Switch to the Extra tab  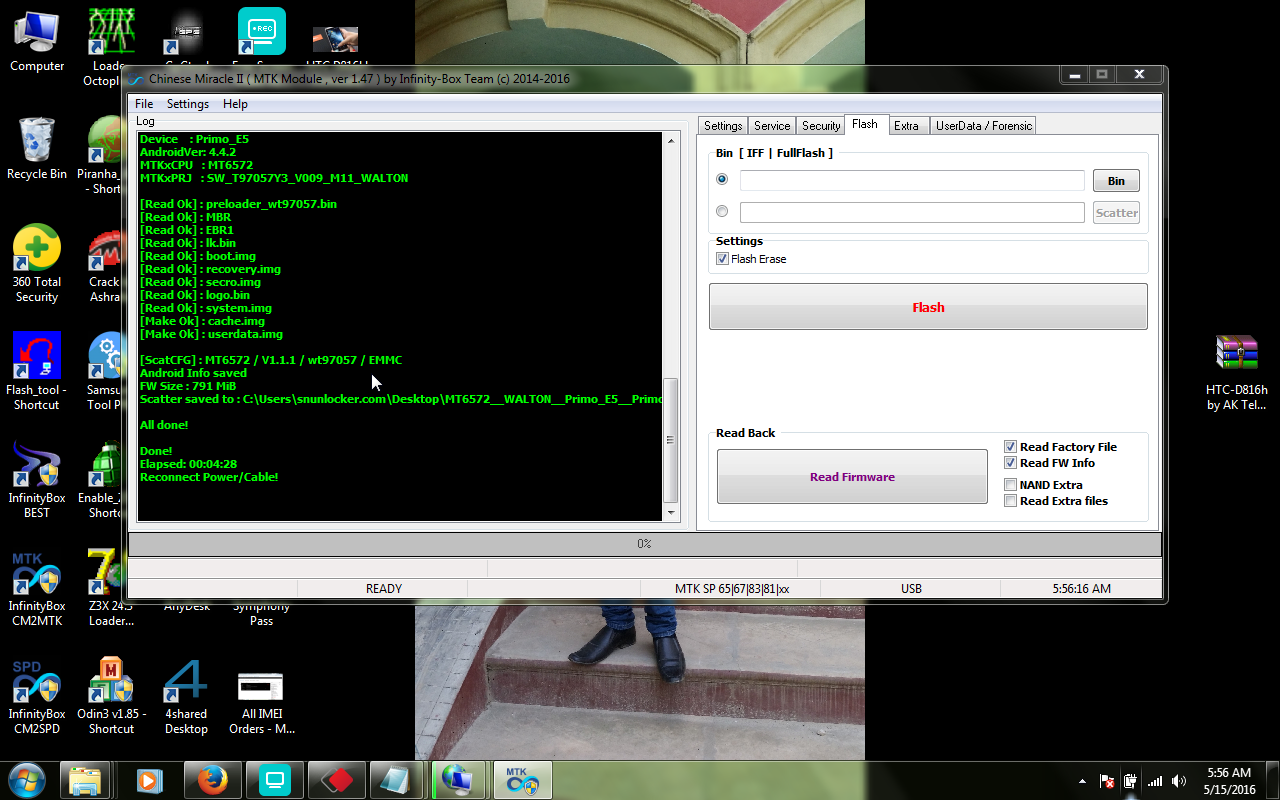906,126
